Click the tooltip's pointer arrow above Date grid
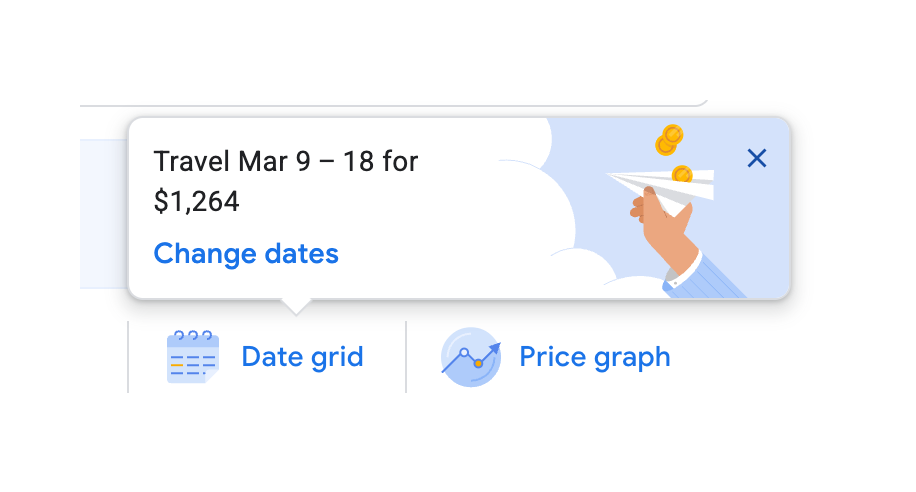 point(296,305)
